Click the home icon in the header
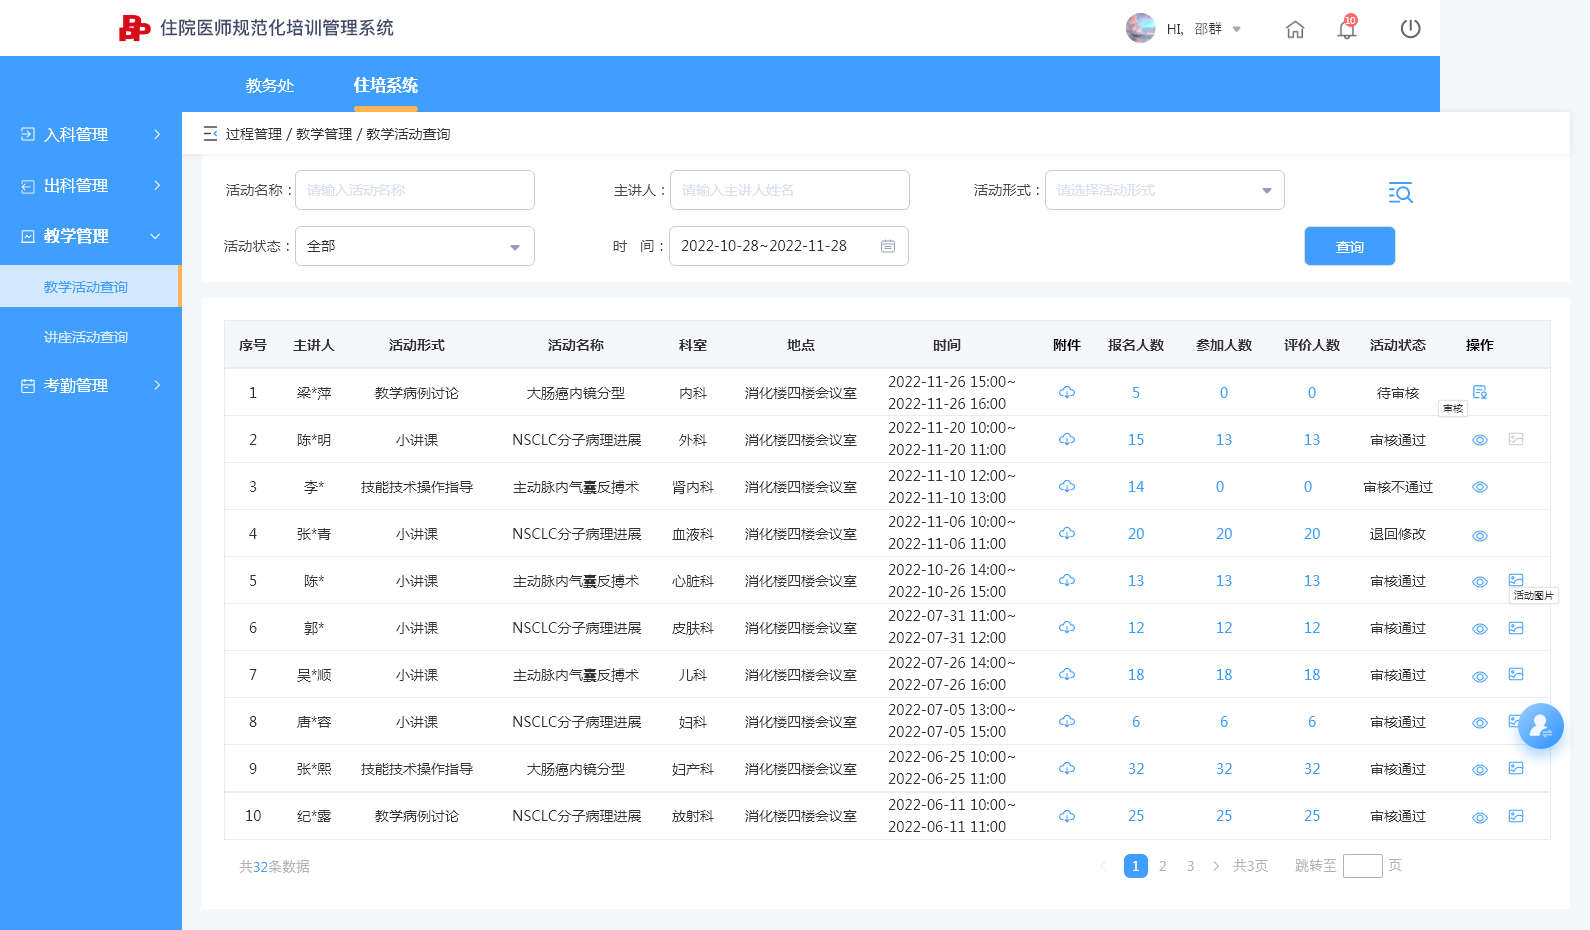Screen dimensions: 1590x930 tap(1295, 29)
